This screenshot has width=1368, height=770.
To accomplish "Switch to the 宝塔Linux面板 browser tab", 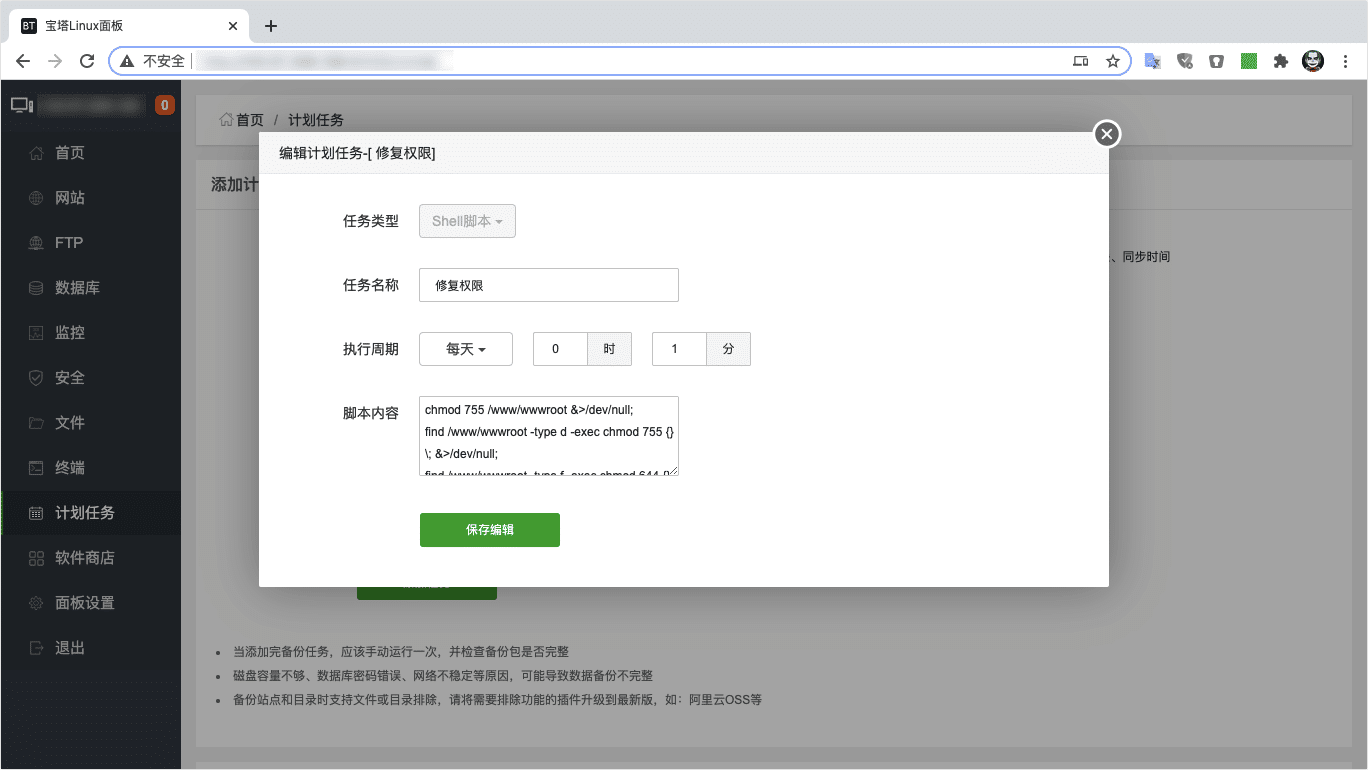I will pyautogui.click(x=128, y=26).
